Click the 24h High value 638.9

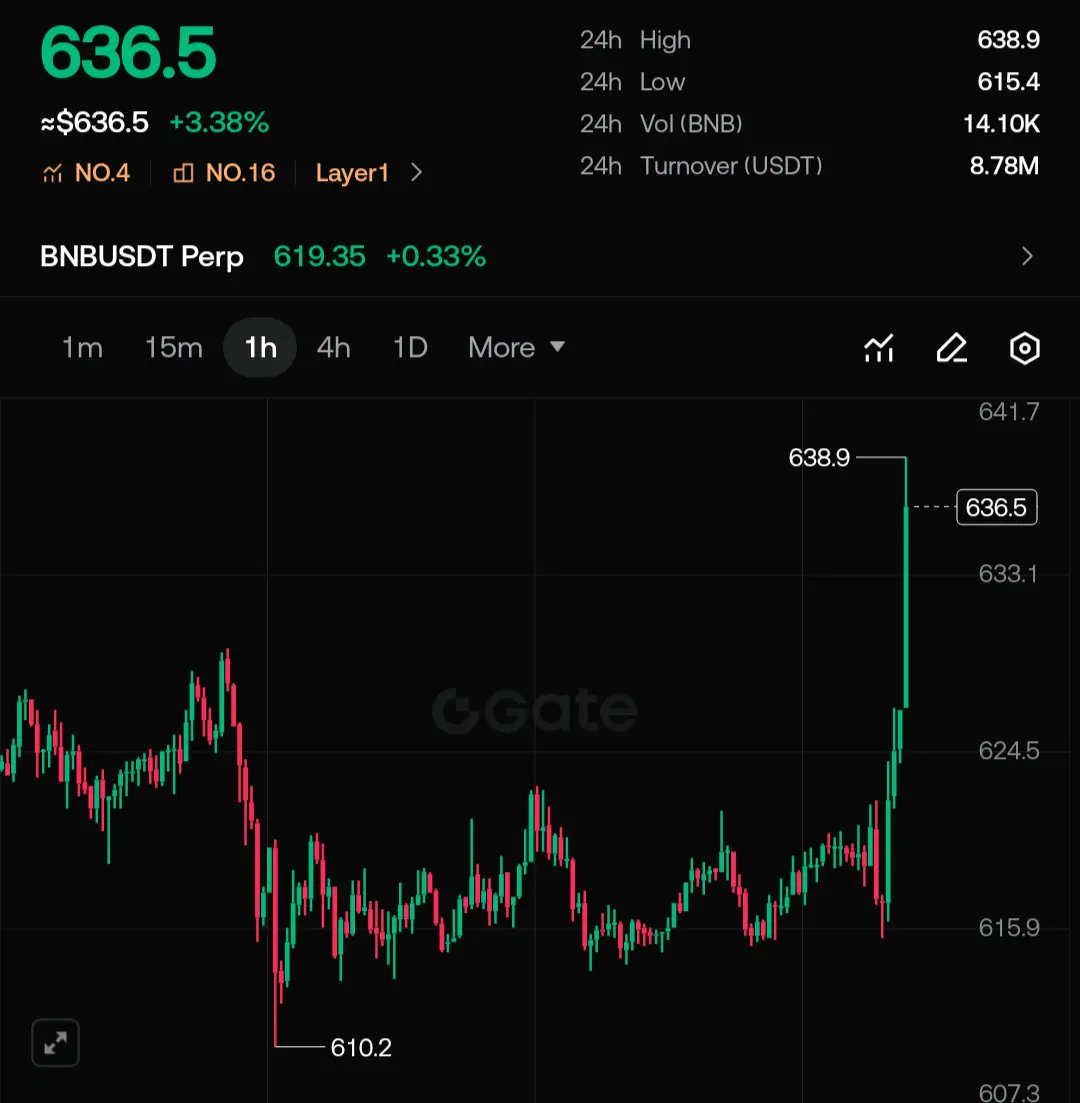(1008, 40)
